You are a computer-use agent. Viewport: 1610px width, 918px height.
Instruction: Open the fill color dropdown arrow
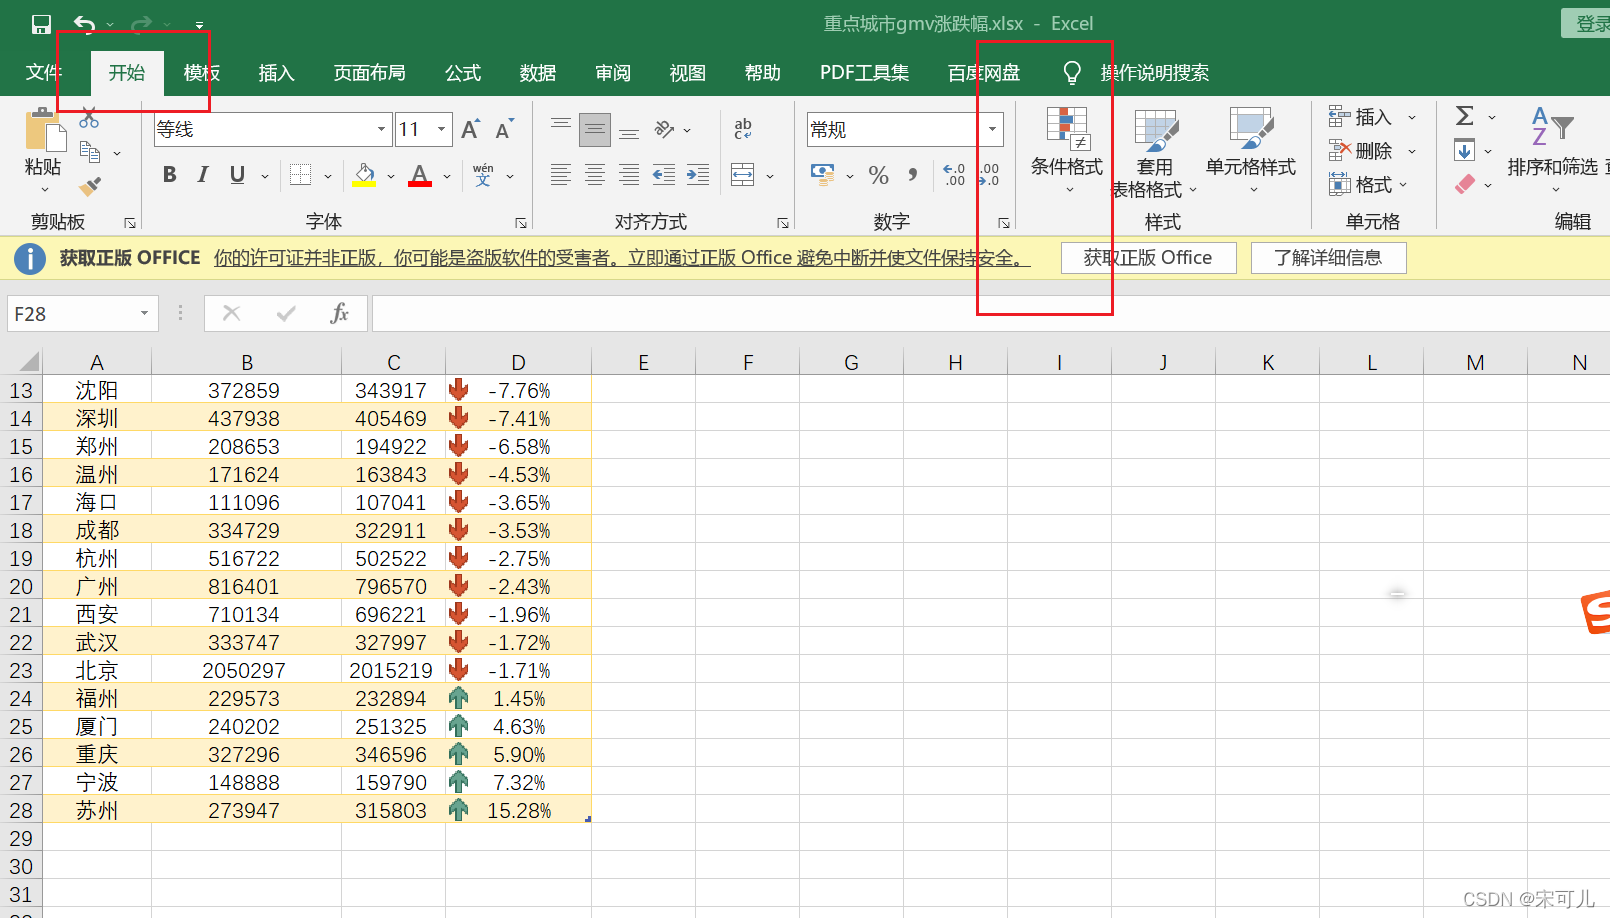click(x=391, y=176)
